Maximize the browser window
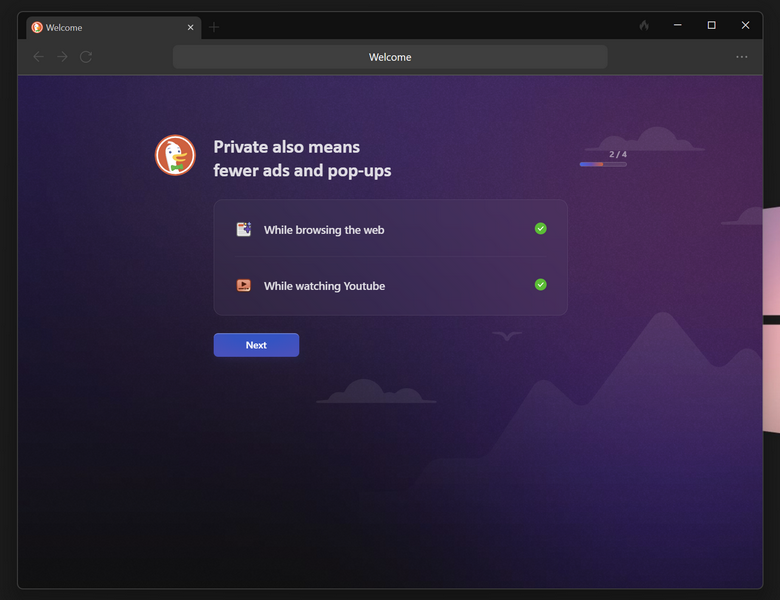Viewport: 780px width, 600px height. [711, 25]
